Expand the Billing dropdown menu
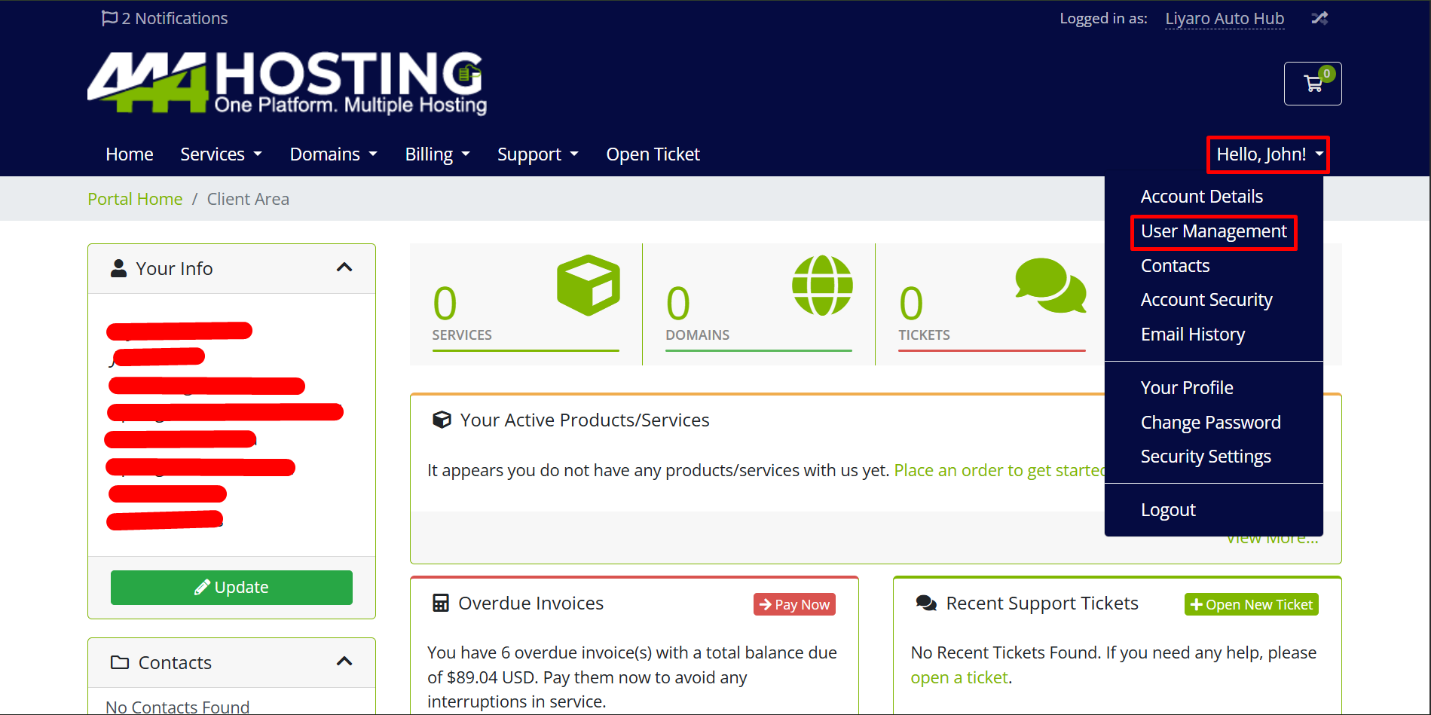The image size is (1431, 715). coord(437,154)
